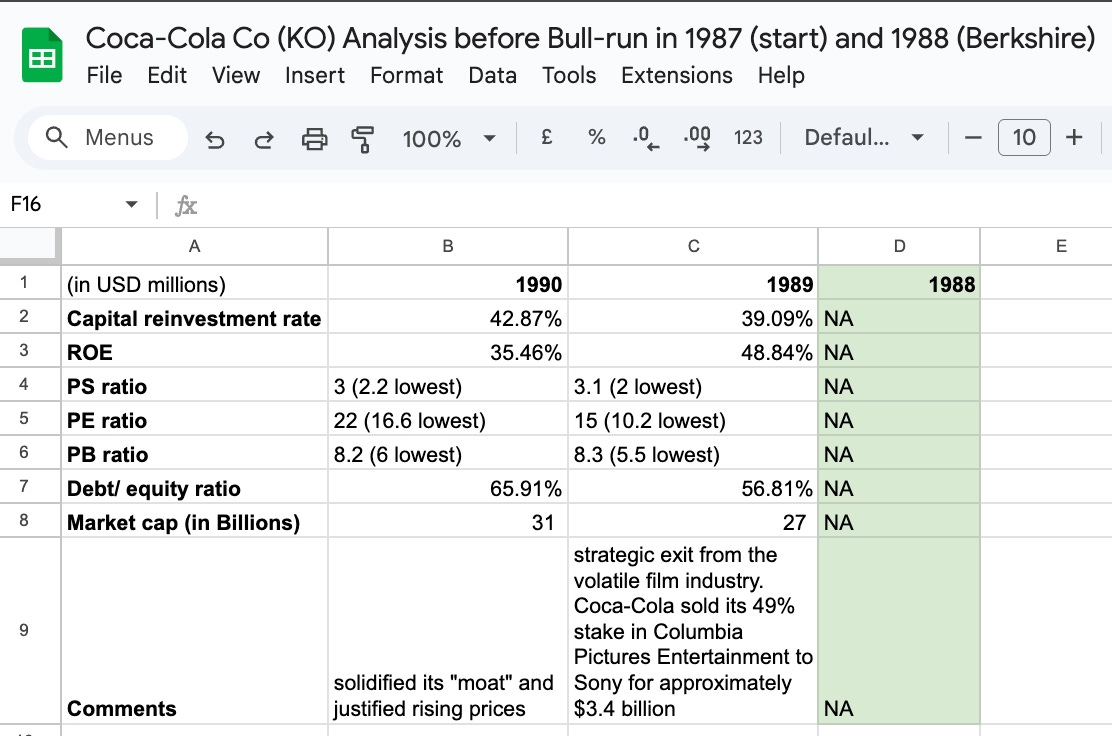1112x736 pixels.
Task: Increase decimal places icon
Action: [697, 138]
